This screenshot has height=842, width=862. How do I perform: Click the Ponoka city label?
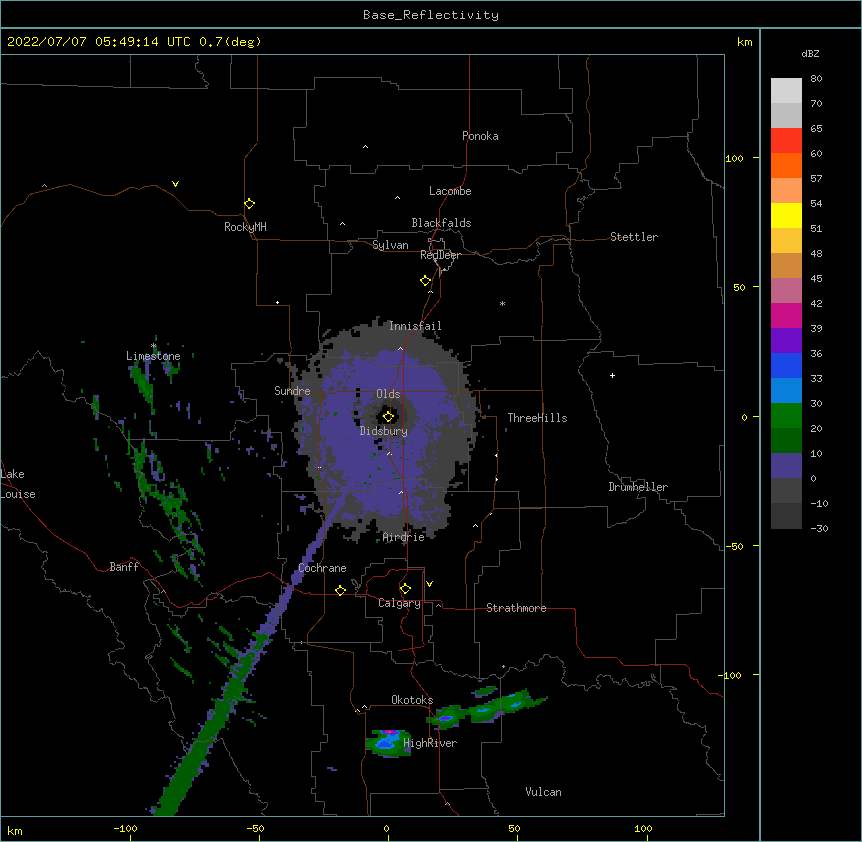pos(480,136)
